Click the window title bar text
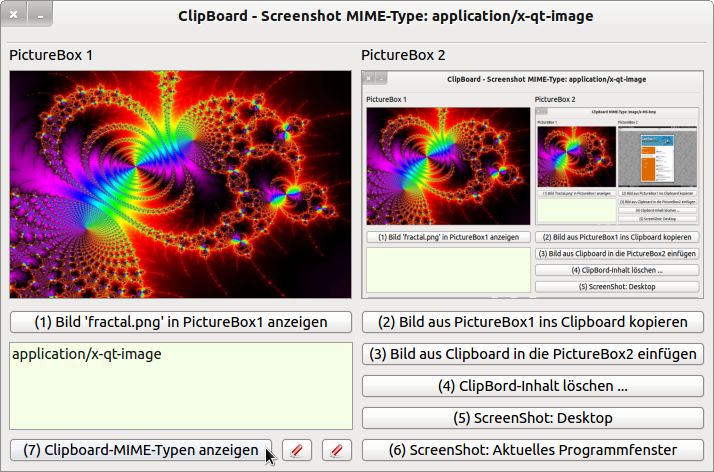 click(385, 16)
